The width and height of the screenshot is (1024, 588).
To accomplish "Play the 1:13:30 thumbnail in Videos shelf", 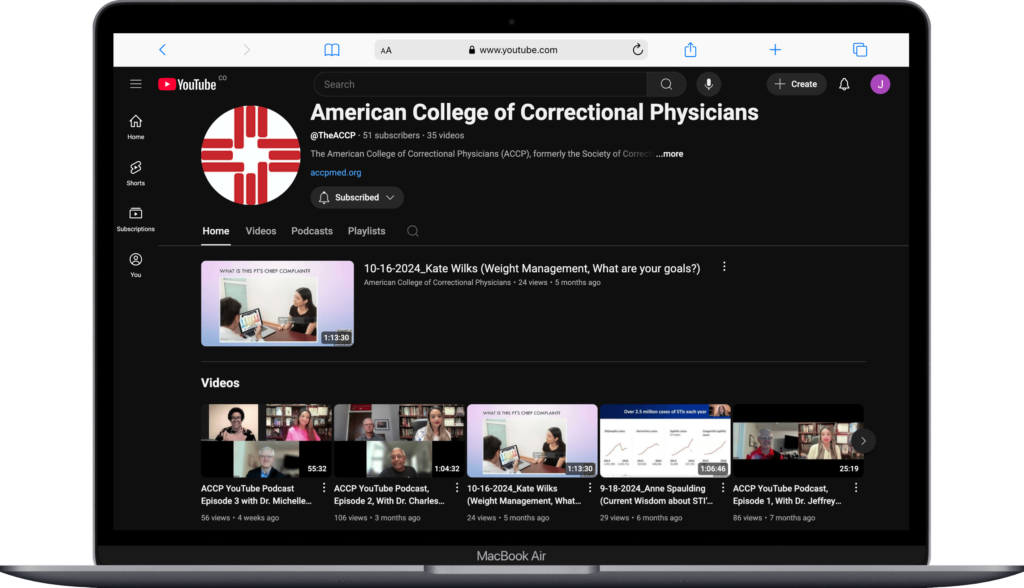I will [532, 441].
